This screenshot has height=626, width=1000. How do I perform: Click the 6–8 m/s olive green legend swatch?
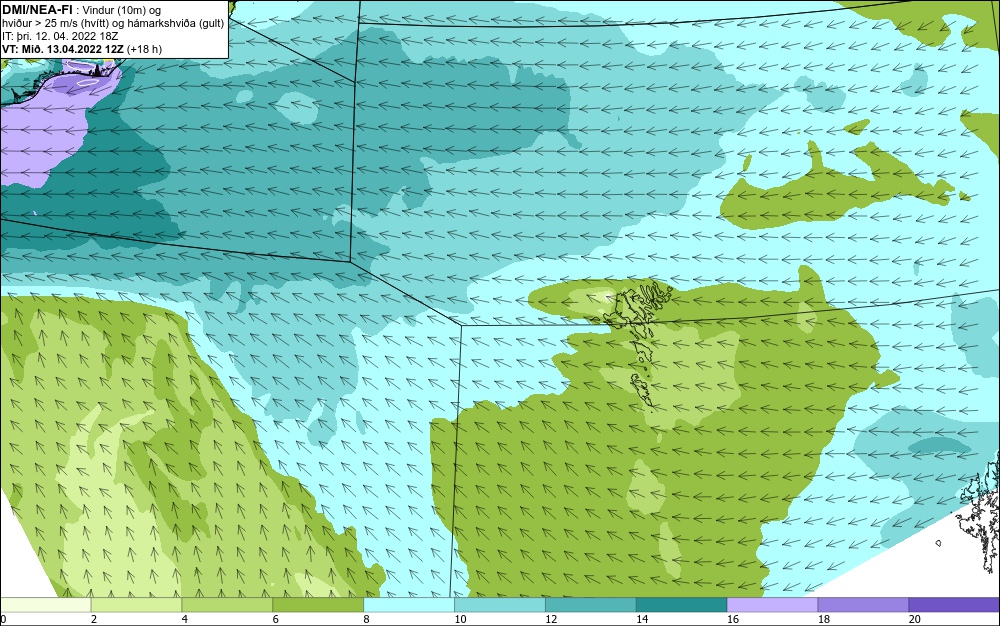coord(318,605)
